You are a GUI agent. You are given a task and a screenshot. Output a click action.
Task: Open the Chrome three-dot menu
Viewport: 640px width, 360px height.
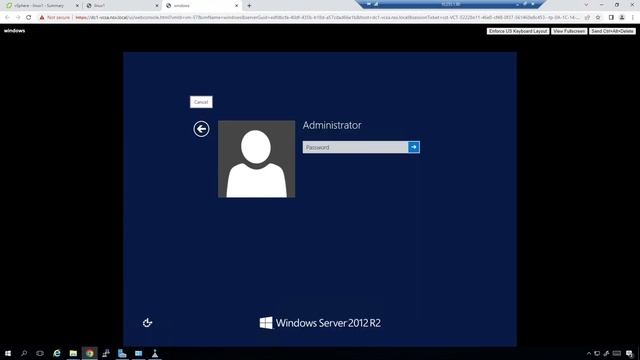click(x=633, y=18)
